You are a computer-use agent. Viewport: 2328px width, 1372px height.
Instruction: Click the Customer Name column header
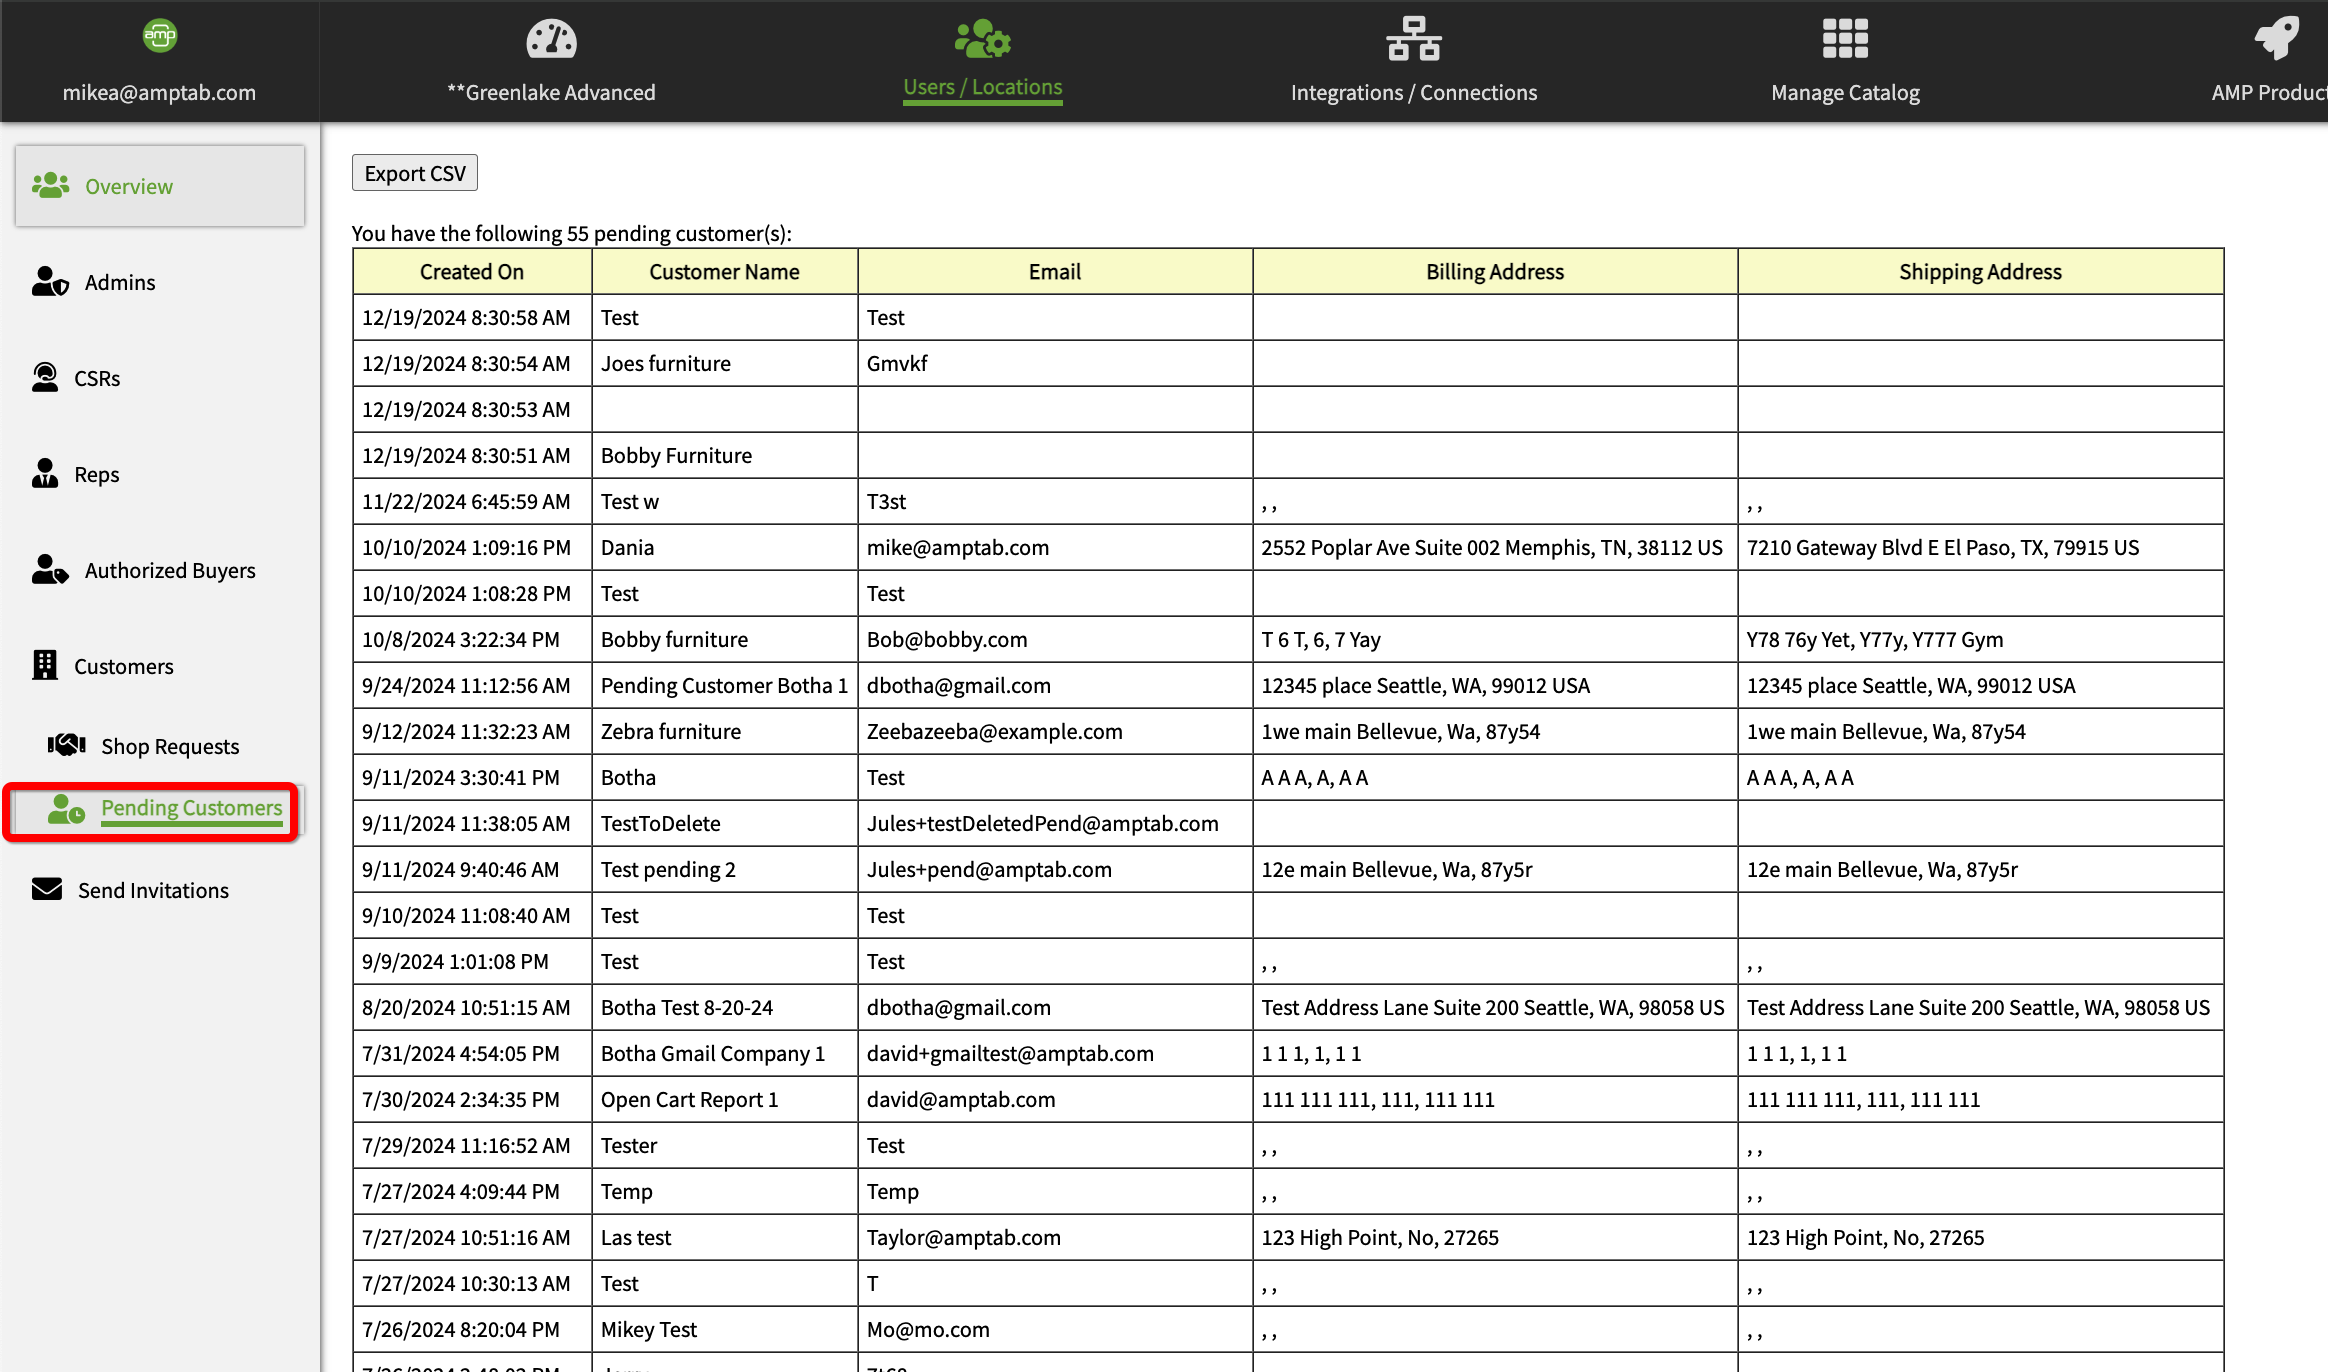tap(724, 272)
